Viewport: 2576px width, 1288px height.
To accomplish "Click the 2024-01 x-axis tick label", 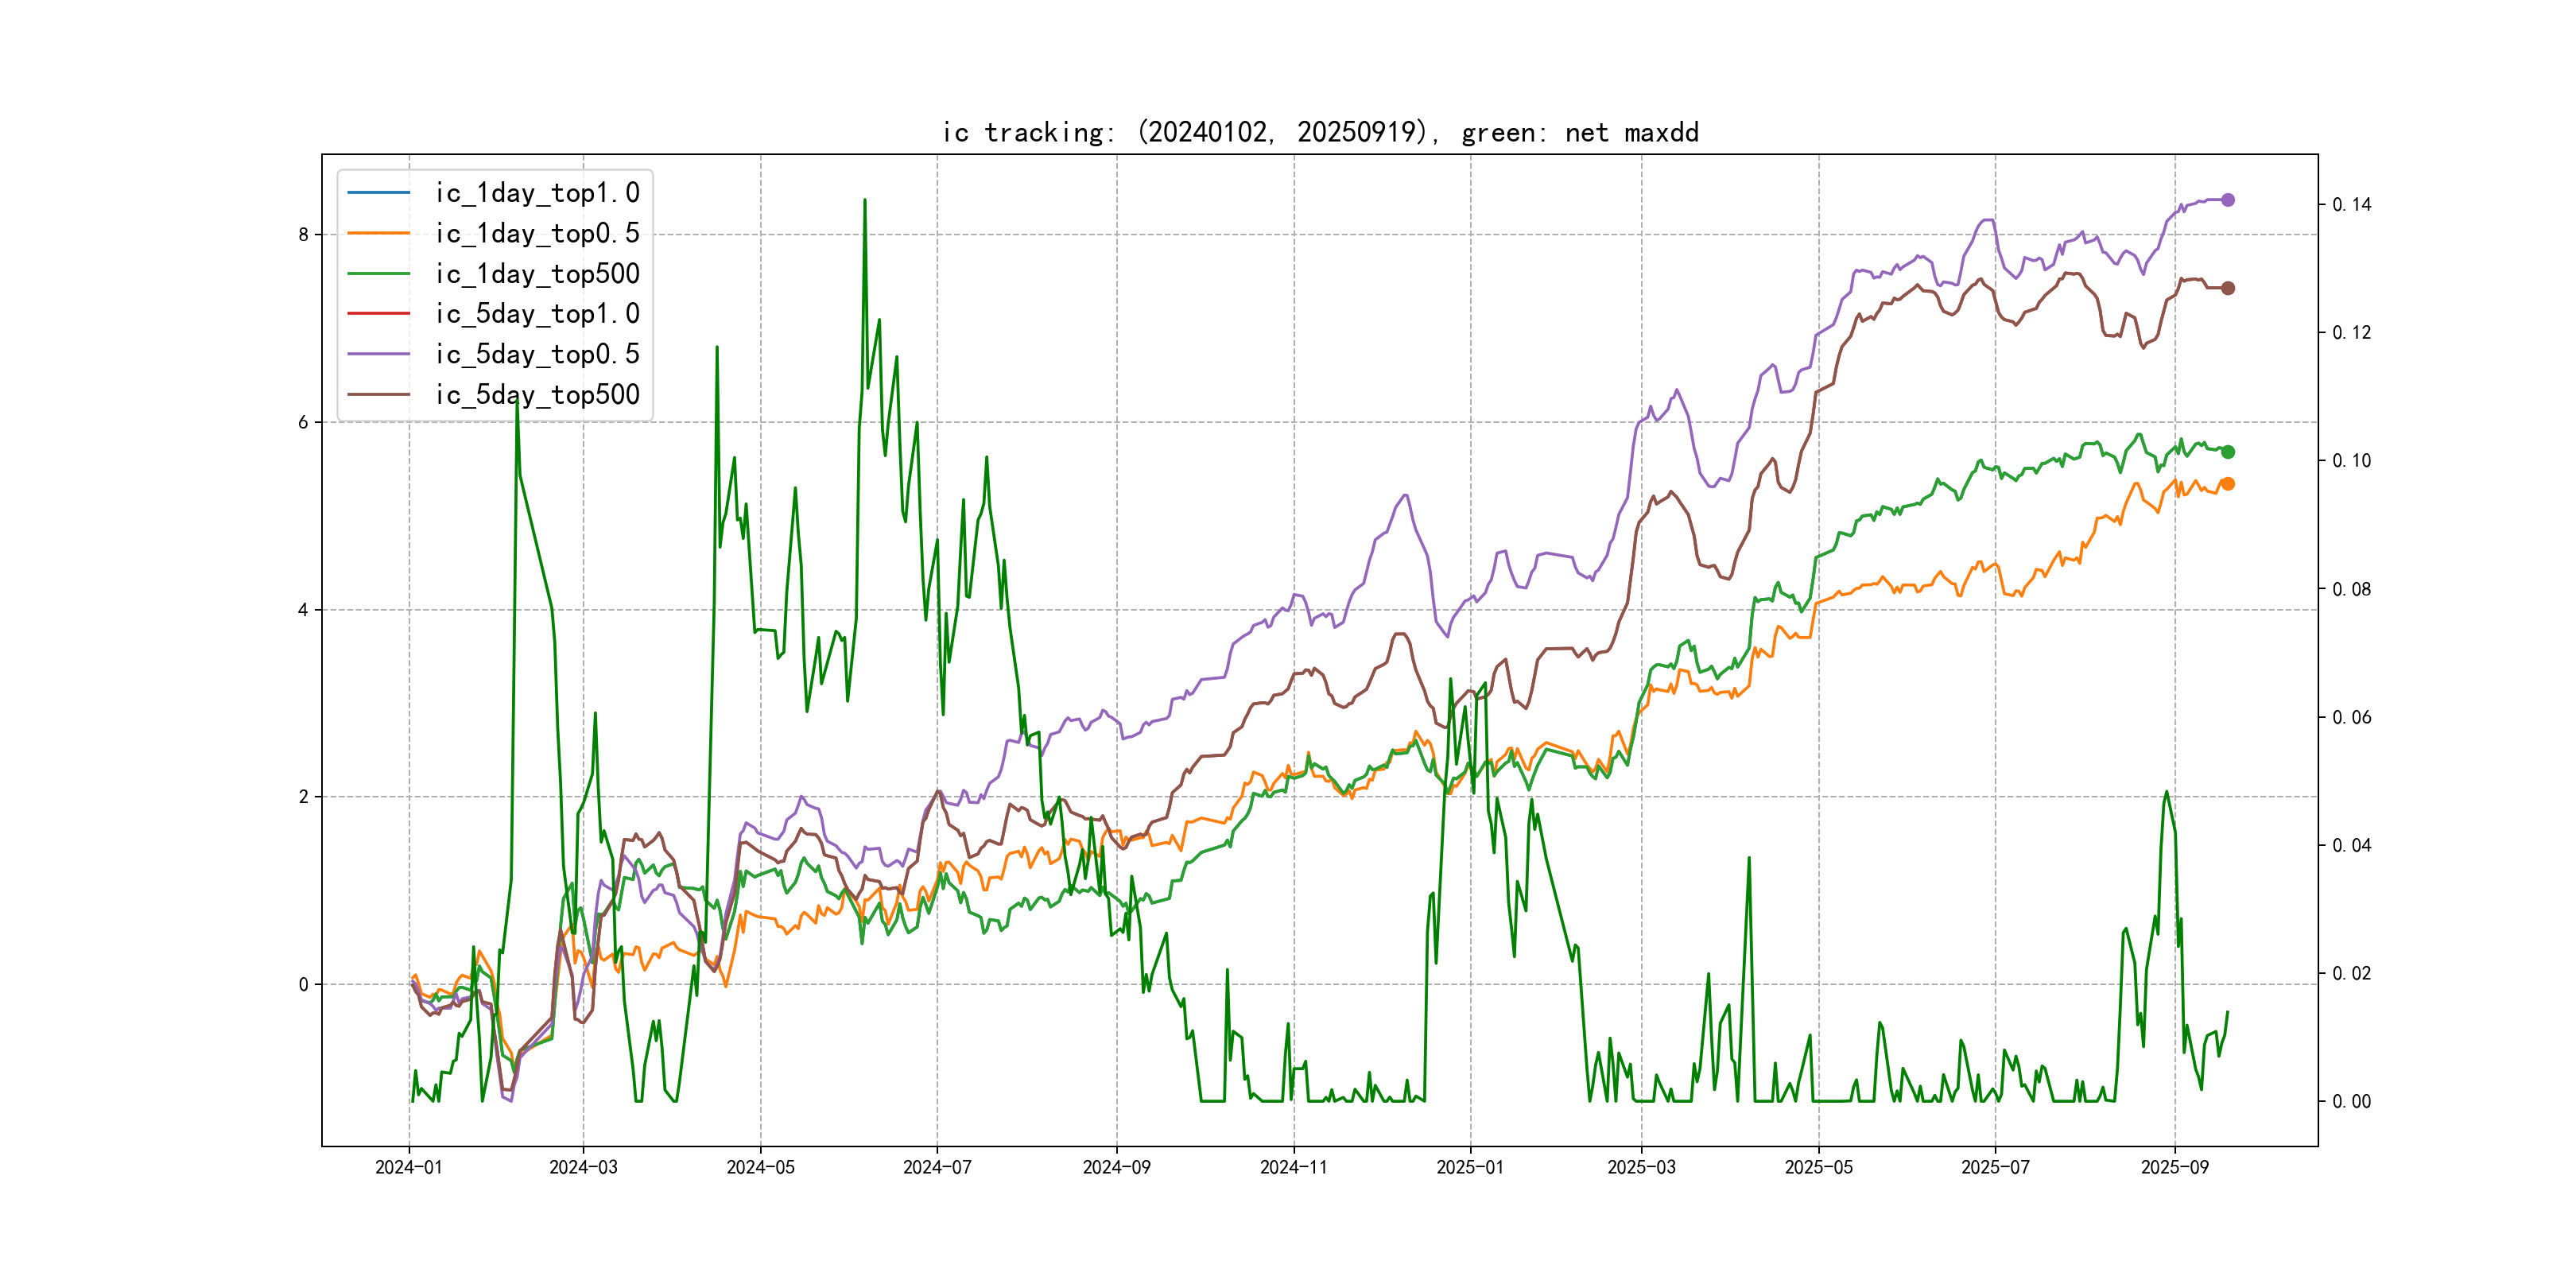I will click(408, 1167).
